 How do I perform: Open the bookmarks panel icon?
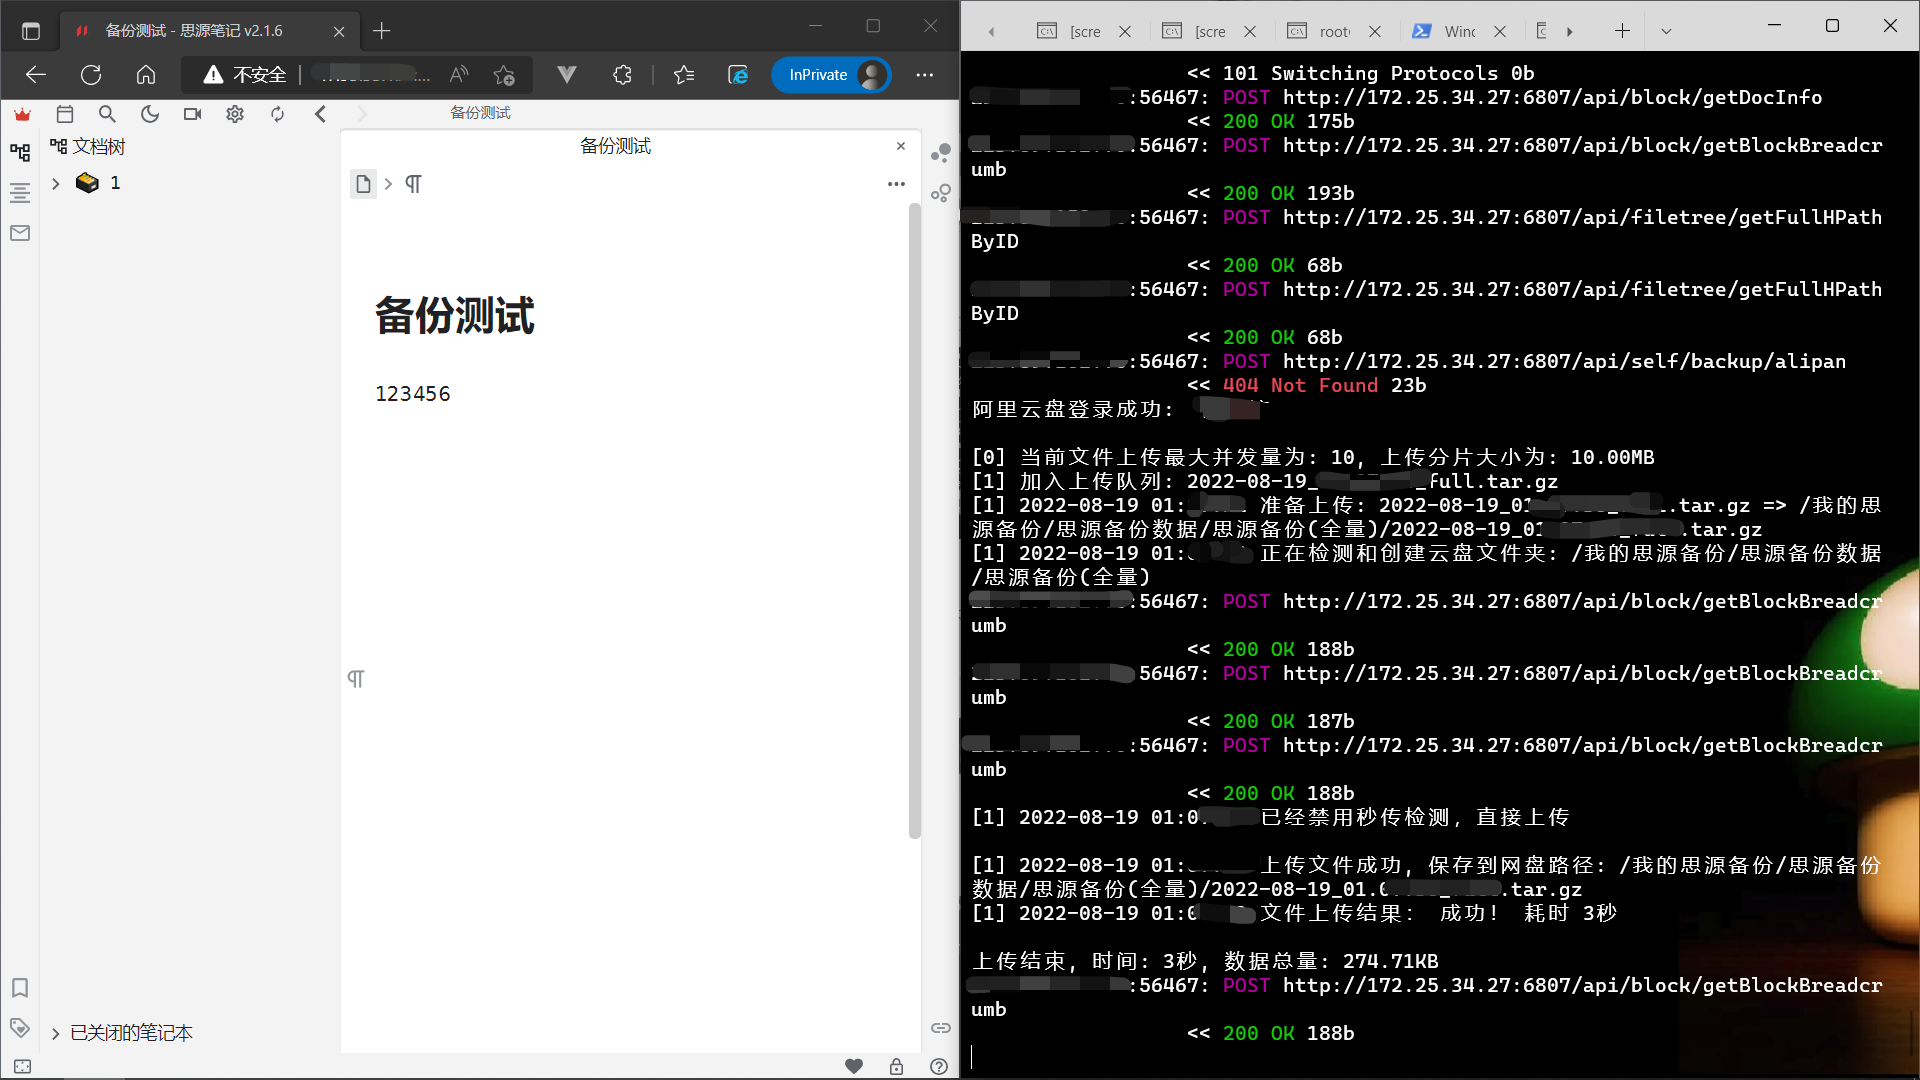coord(20,988)
